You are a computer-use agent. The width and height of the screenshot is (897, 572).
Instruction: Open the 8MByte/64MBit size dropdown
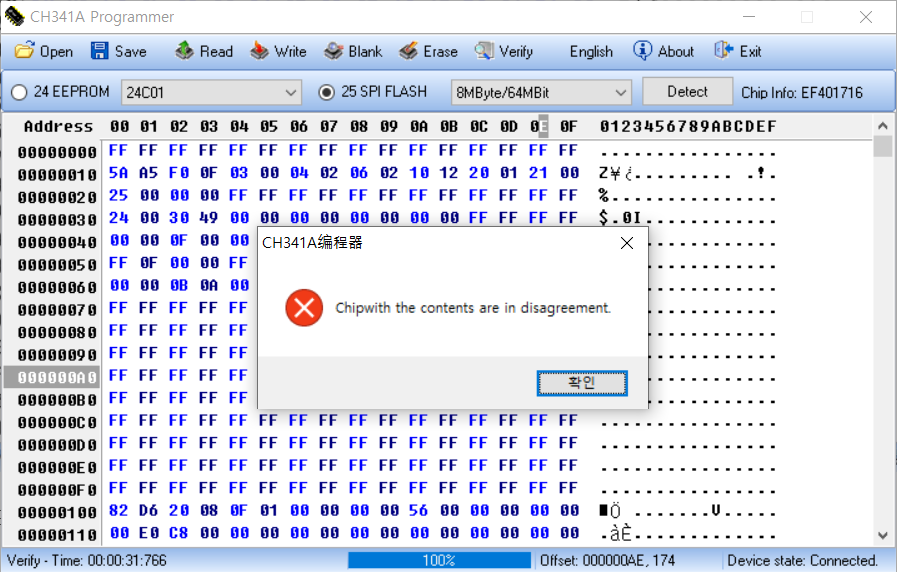[x=541, y=92]
